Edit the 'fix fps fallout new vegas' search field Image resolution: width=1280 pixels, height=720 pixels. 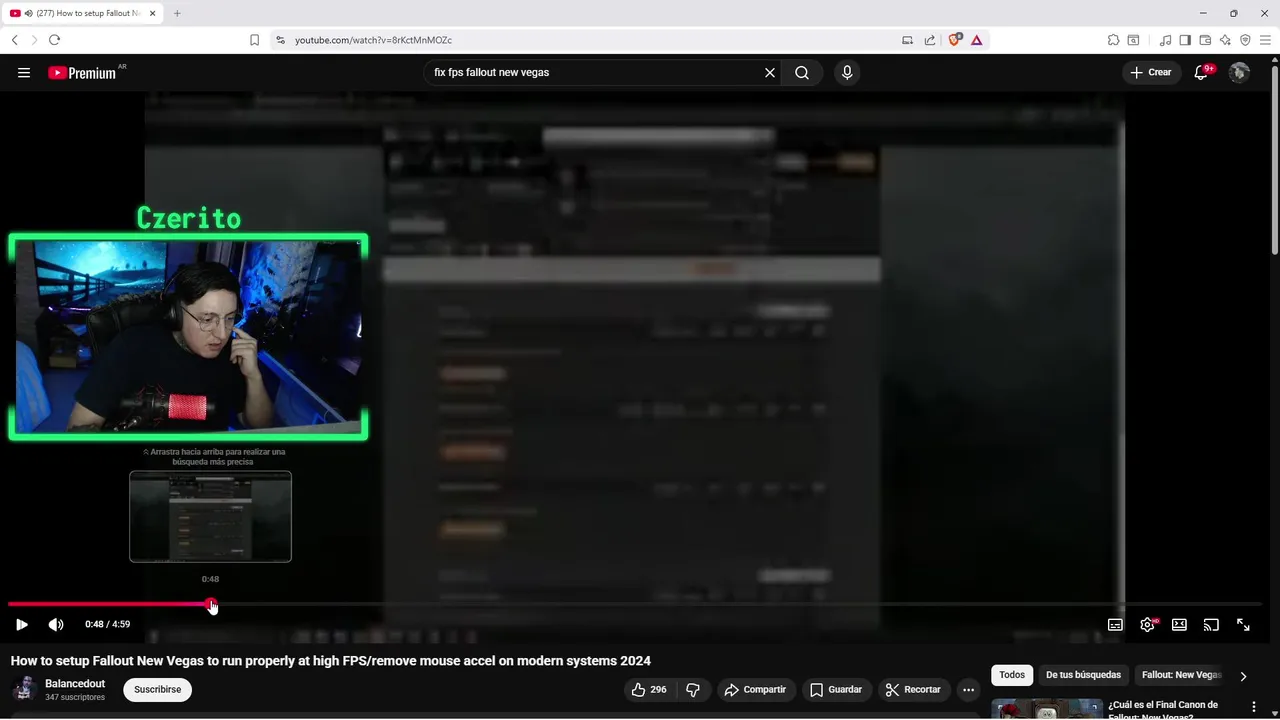(x=594, y=72)
